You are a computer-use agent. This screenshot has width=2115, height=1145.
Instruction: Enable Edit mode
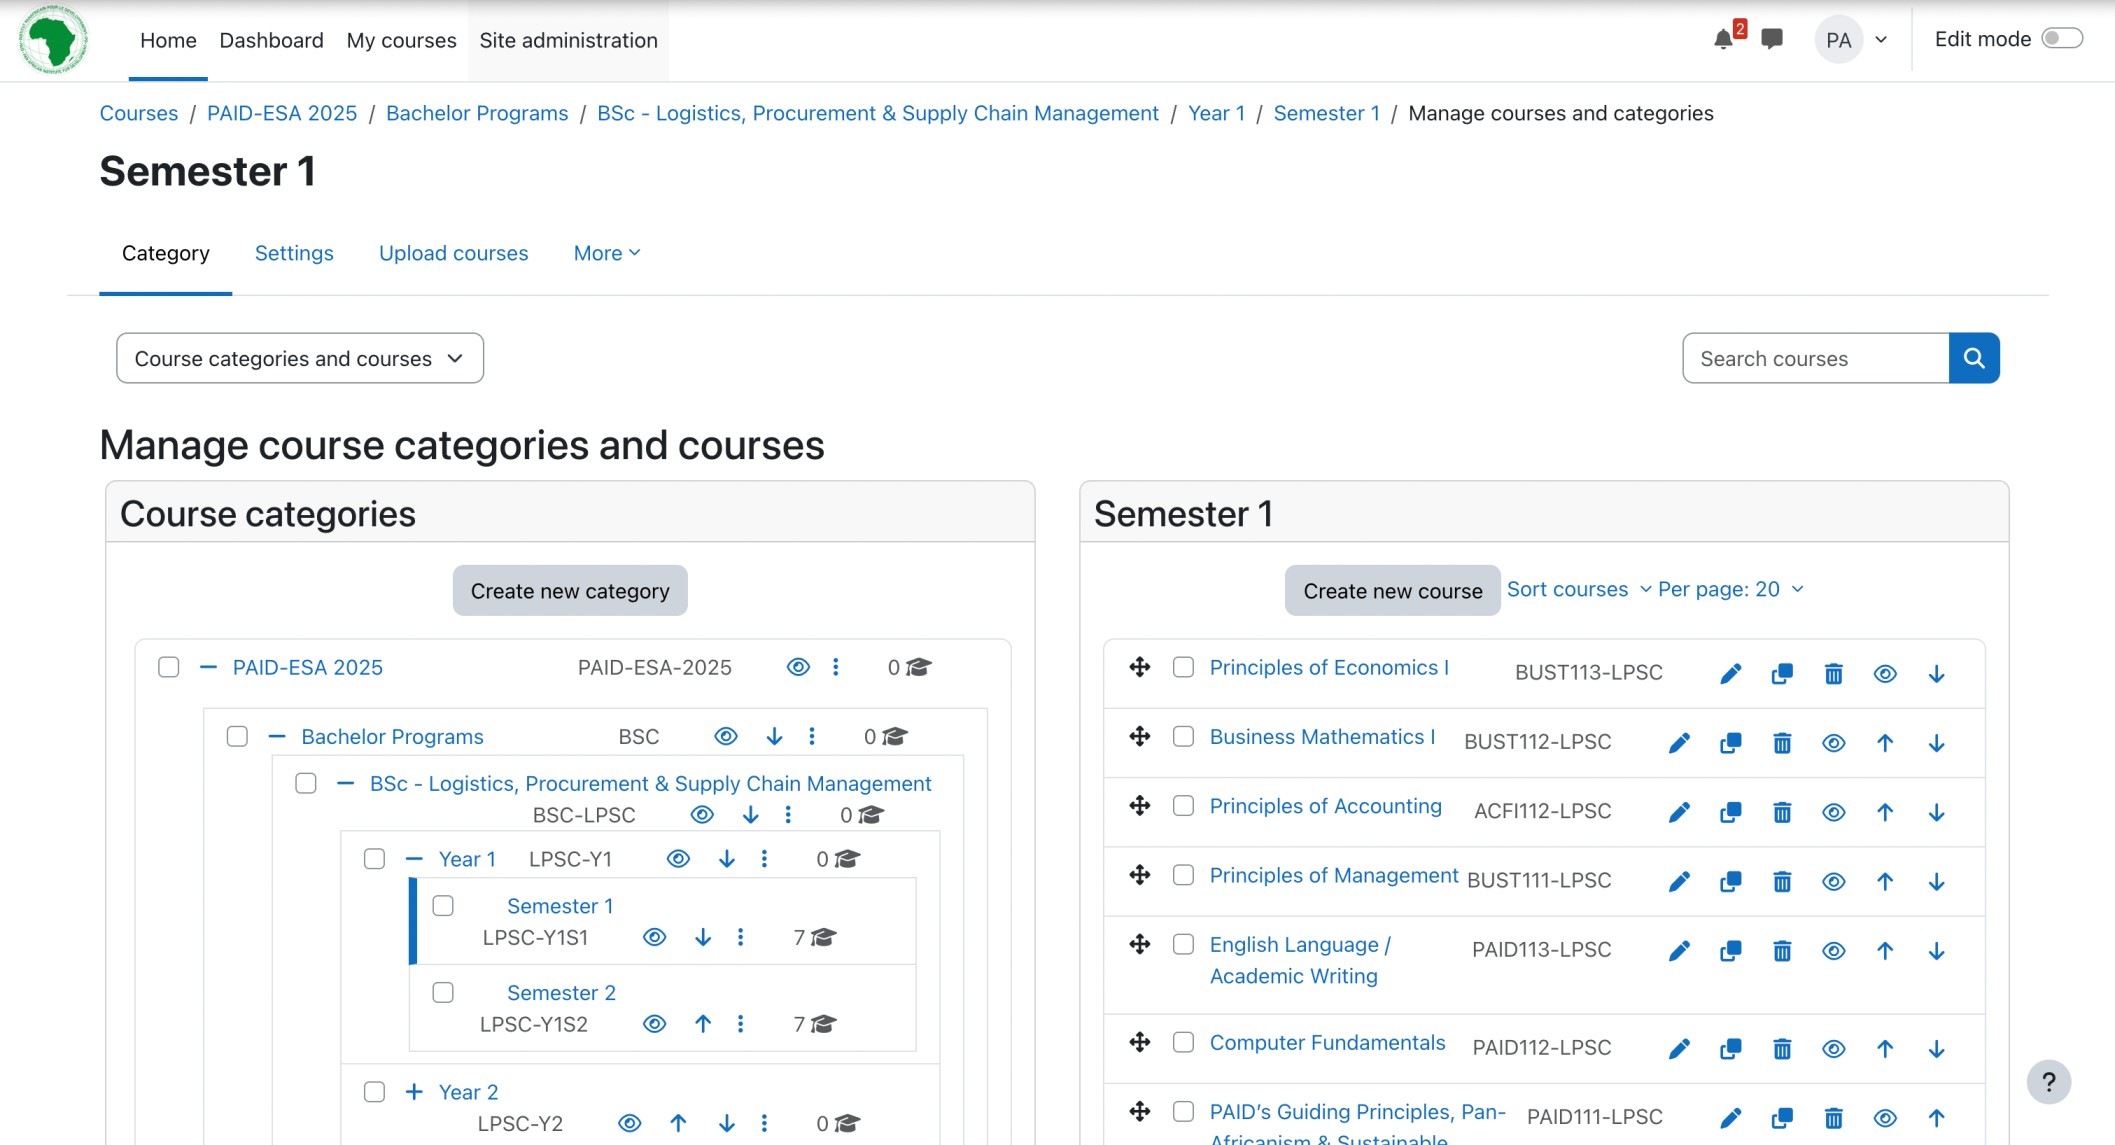pyautogui.click(x=2062, y=37)
